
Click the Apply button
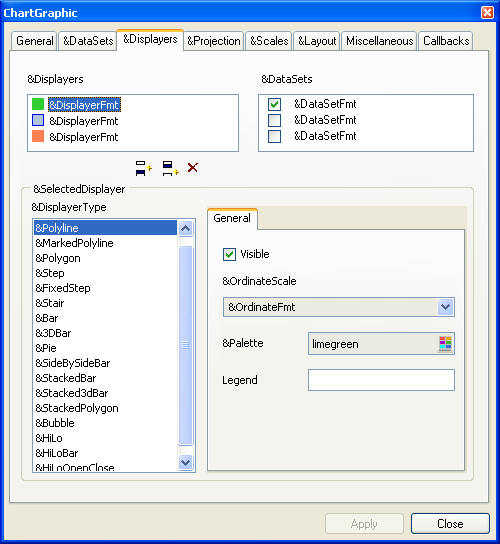[364, 524]
